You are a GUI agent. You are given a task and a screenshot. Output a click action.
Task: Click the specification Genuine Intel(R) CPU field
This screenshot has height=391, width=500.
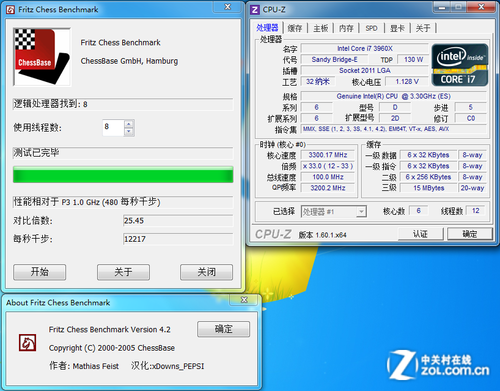[x=393, y=96]
